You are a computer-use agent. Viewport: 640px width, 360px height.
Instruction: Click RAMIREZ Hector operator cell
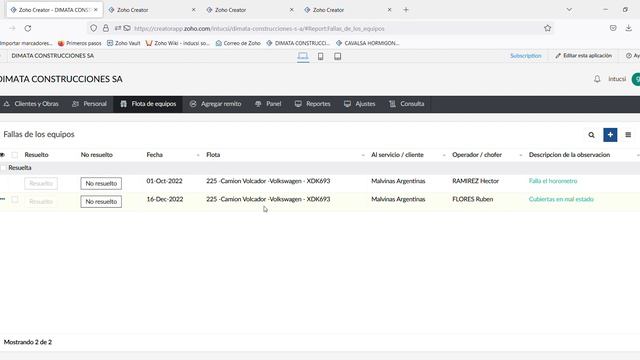476,181
